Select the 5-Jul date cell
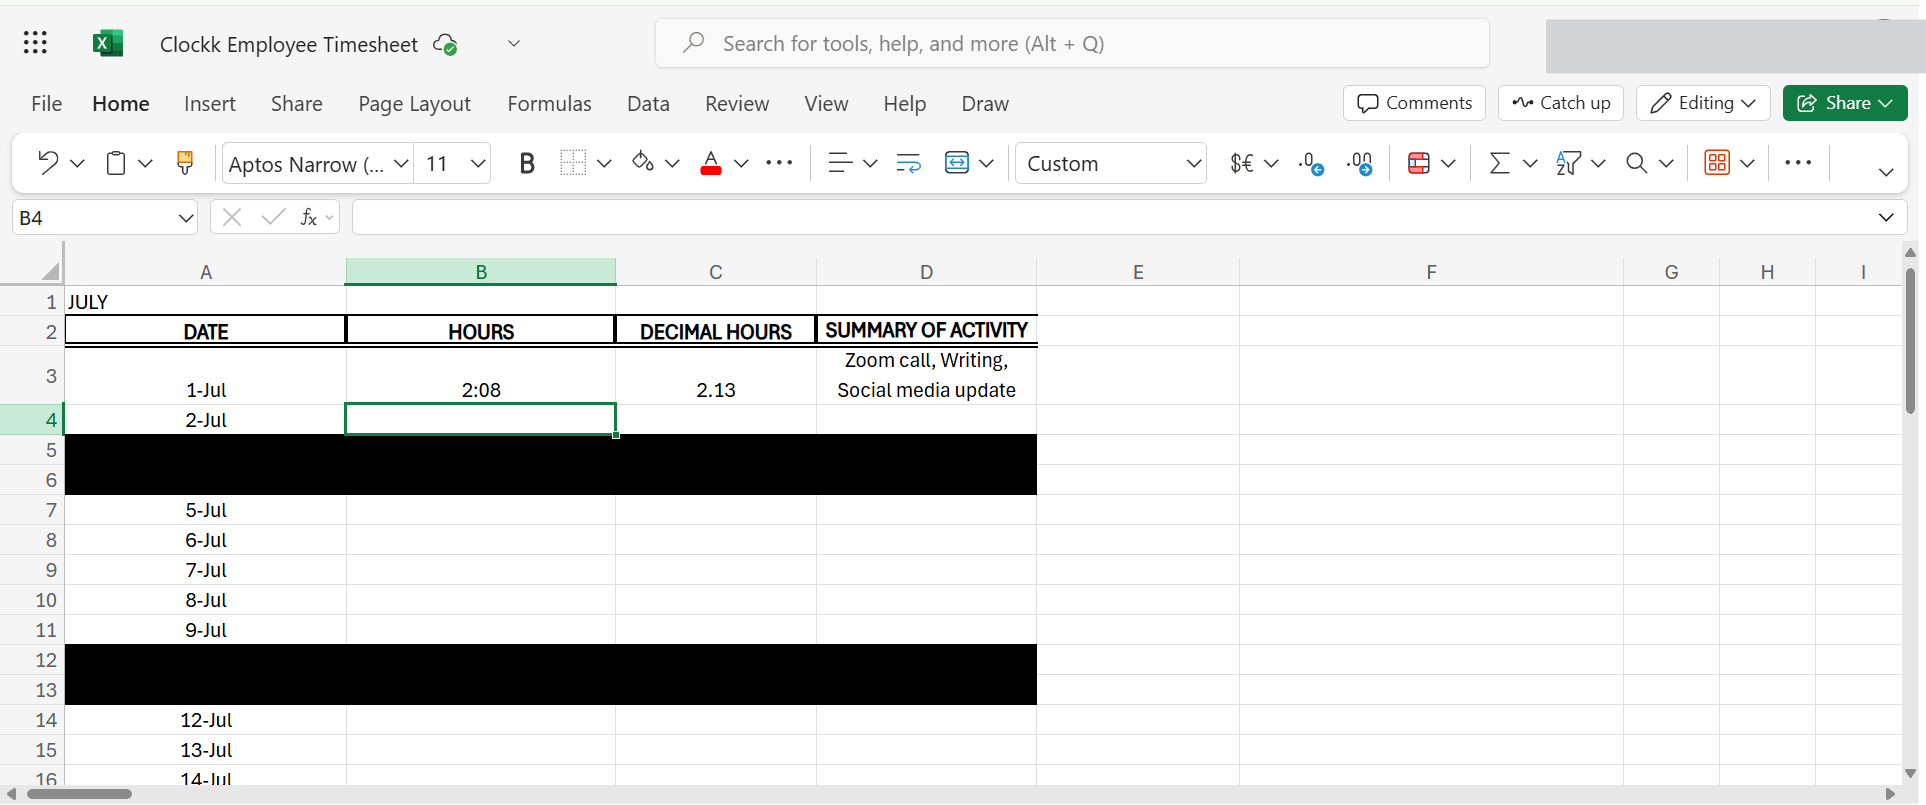Screen dimensions: 1926x805 206,510
